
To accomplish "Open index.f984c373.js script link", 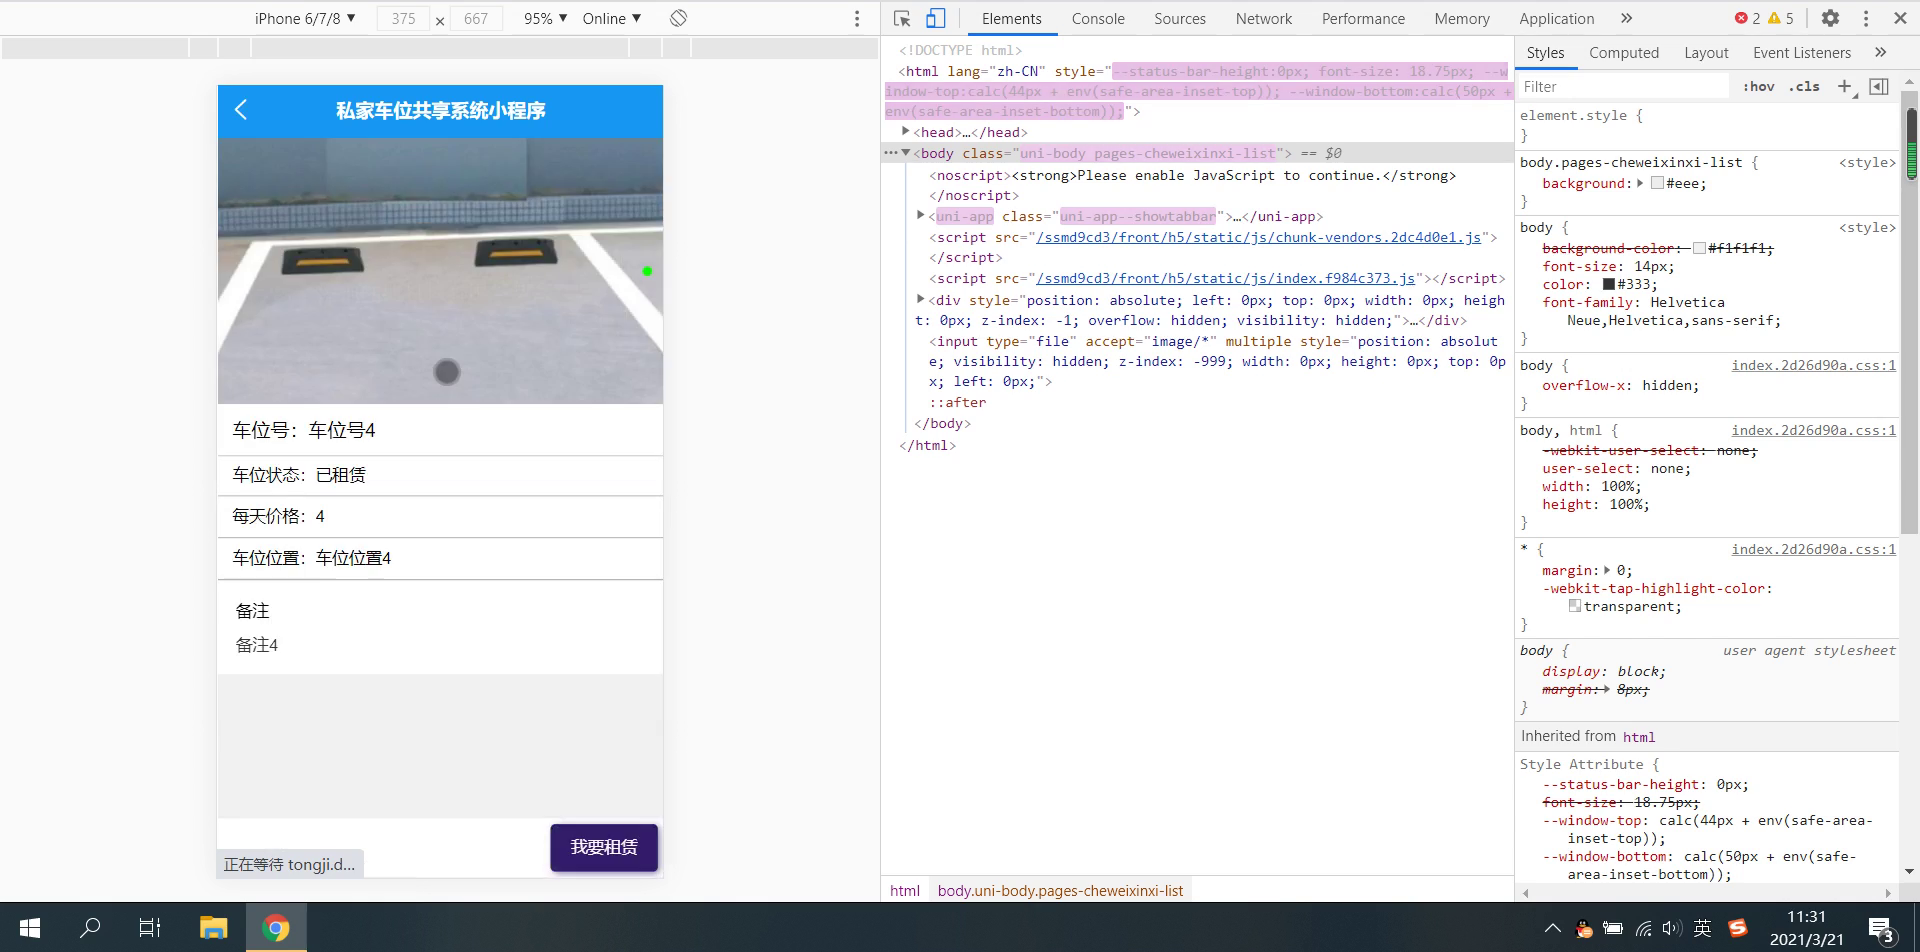I will [x=1226, y=278].
